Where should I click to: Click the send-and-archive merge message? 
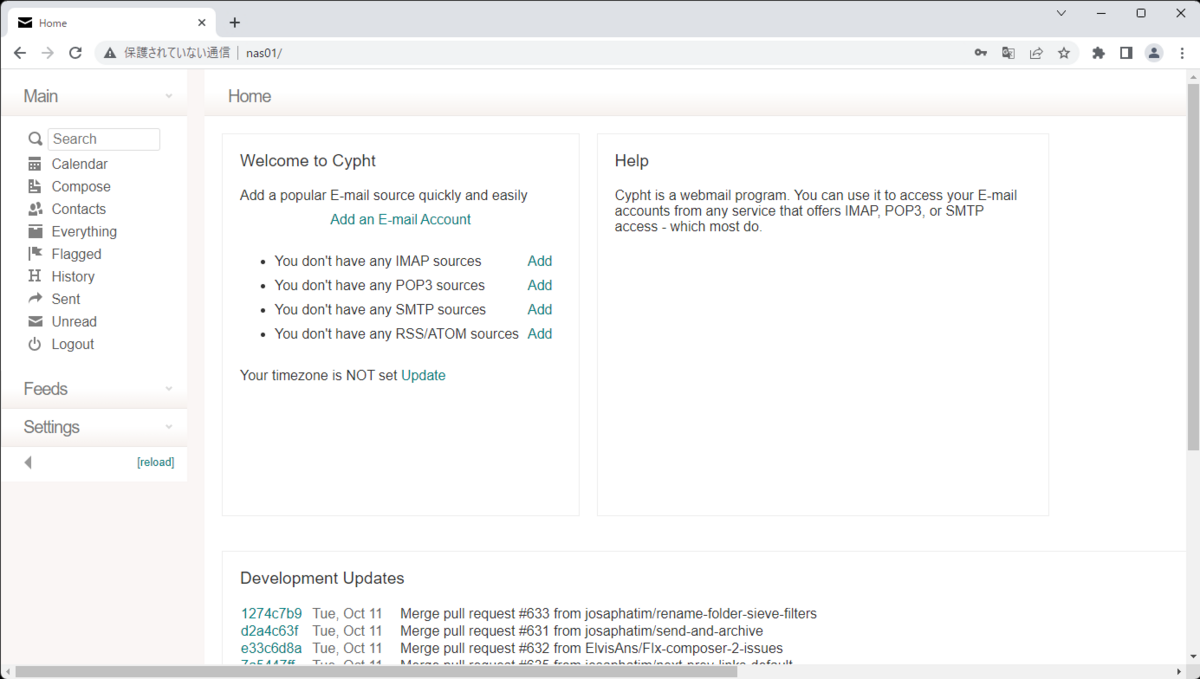pos(581,631)
